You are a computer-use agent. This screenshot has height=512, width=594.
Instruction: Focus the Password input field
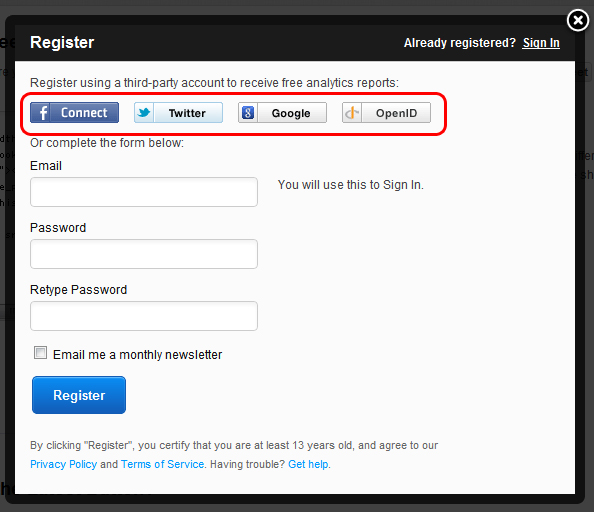[144, 254]
